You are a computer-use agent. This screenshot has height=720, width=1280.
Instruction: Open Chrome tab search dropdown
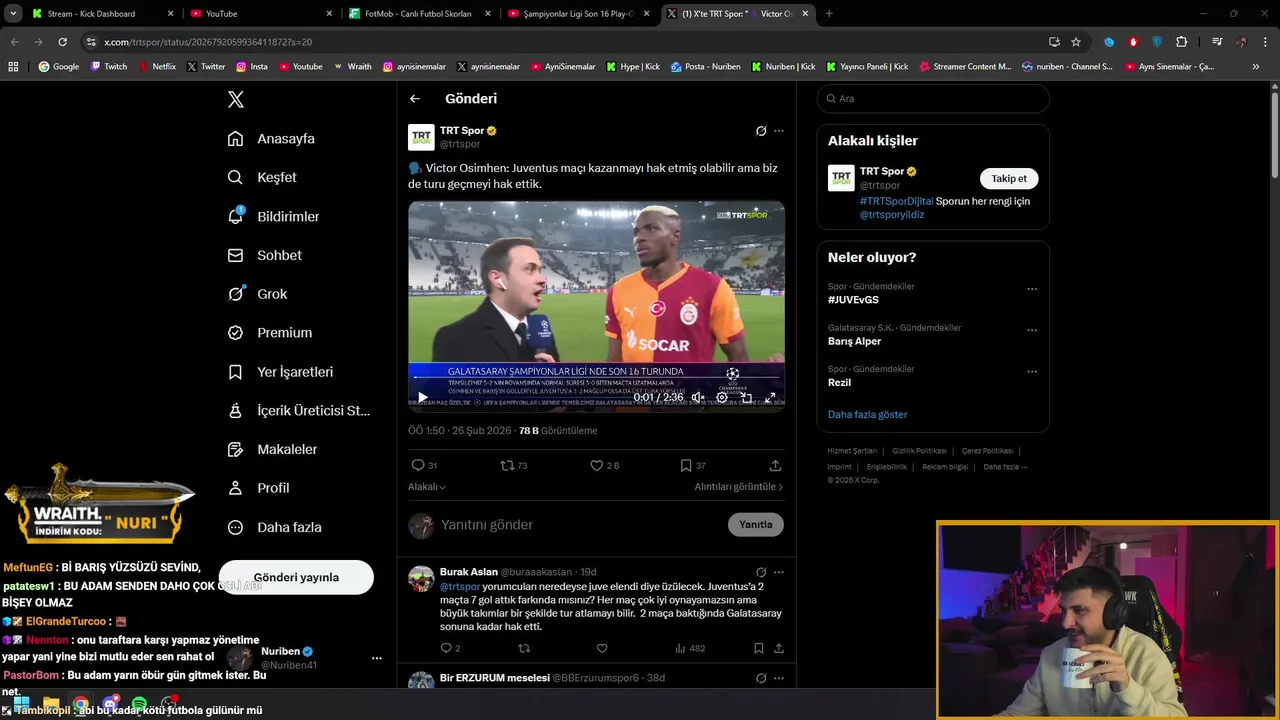(13, 14)
